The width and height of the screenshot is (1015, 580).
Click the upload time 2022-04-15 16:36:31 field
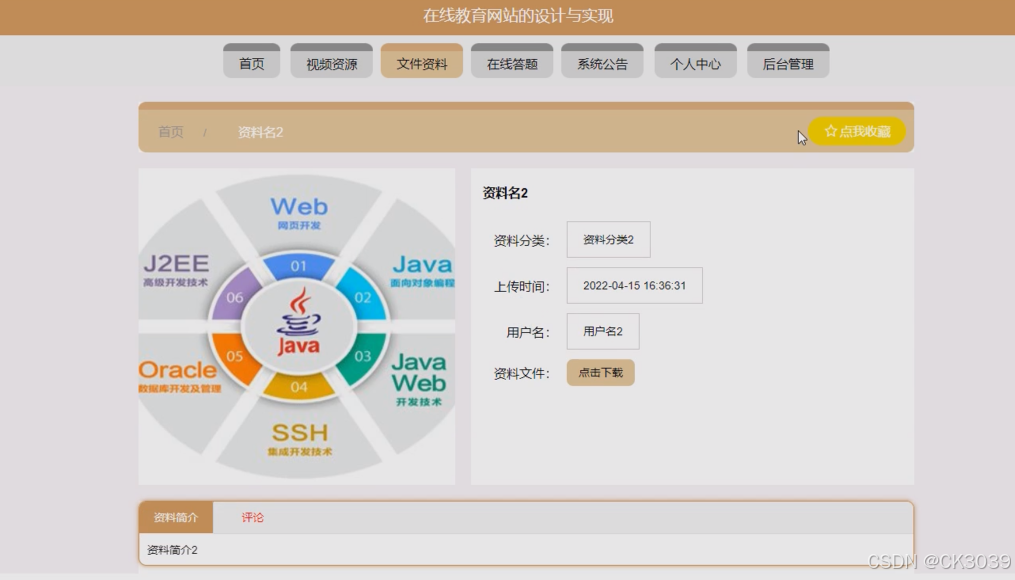(634, 285)
